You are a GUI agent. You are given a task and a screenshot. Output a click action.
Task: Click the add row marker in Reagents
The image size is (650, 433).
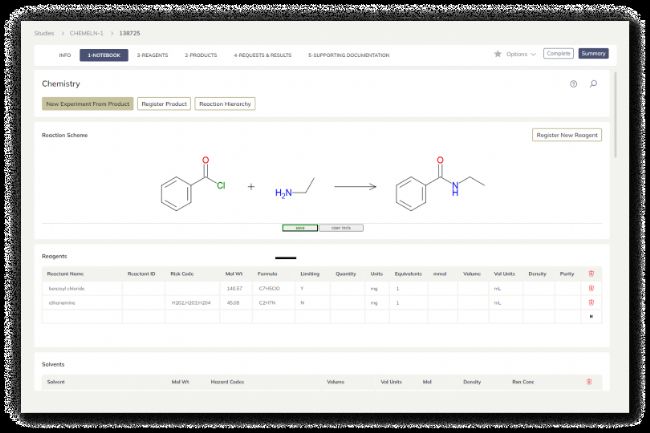pos(591,316)
